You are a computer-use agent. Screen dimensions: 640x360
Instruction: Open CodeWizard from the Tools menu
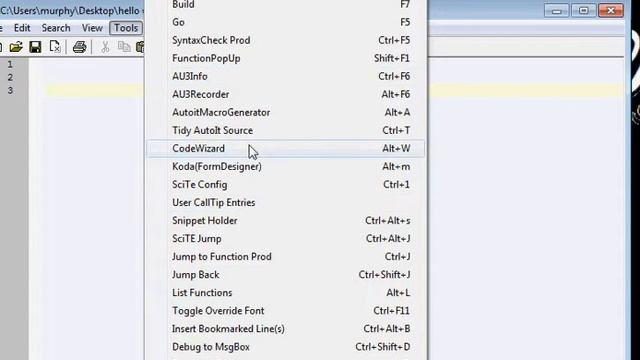coord(285,148)
